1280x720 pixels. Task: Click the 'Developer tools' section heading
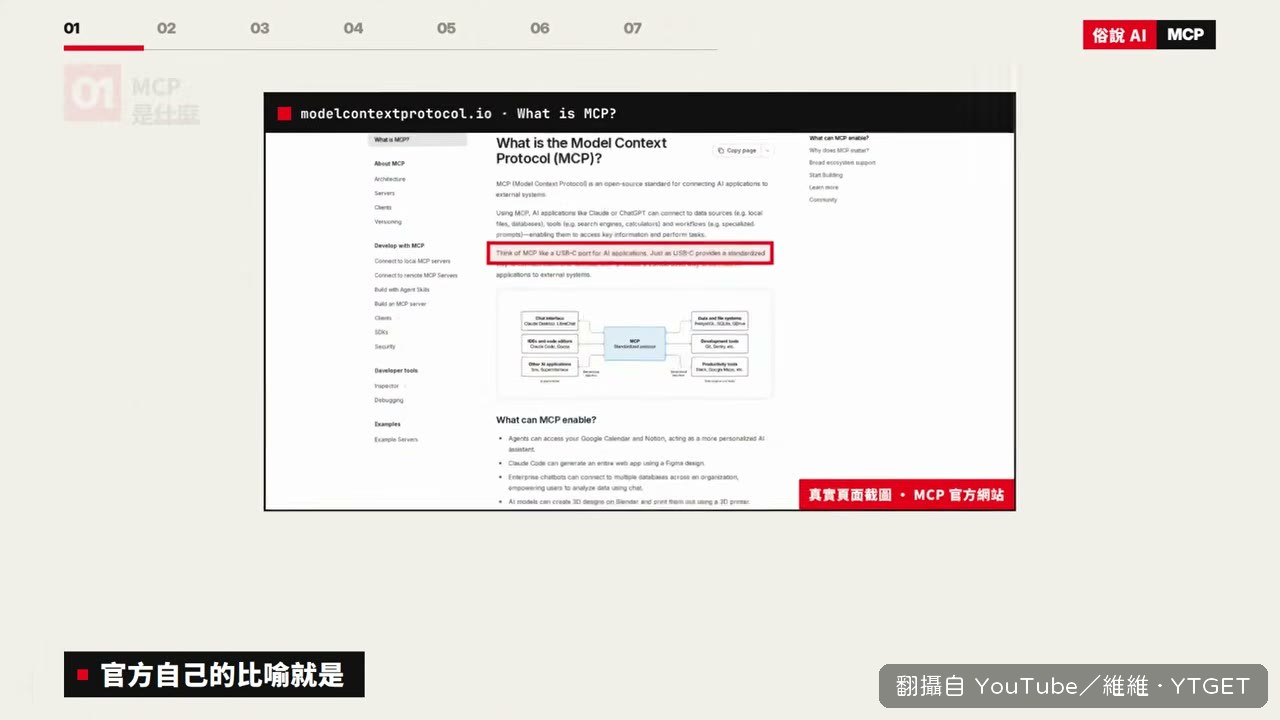click(x=396, y=370)
